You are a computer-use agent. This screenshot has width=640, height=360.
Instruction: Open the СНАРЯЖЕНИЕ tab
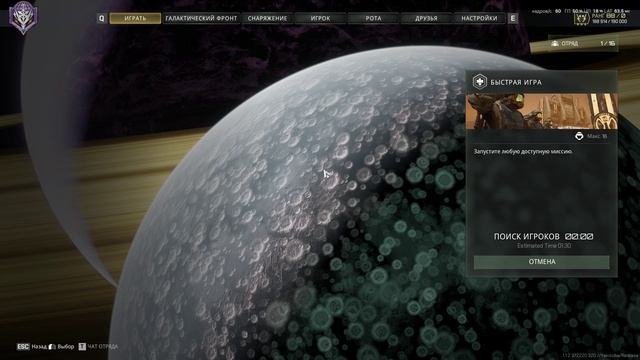coord(267,18)
